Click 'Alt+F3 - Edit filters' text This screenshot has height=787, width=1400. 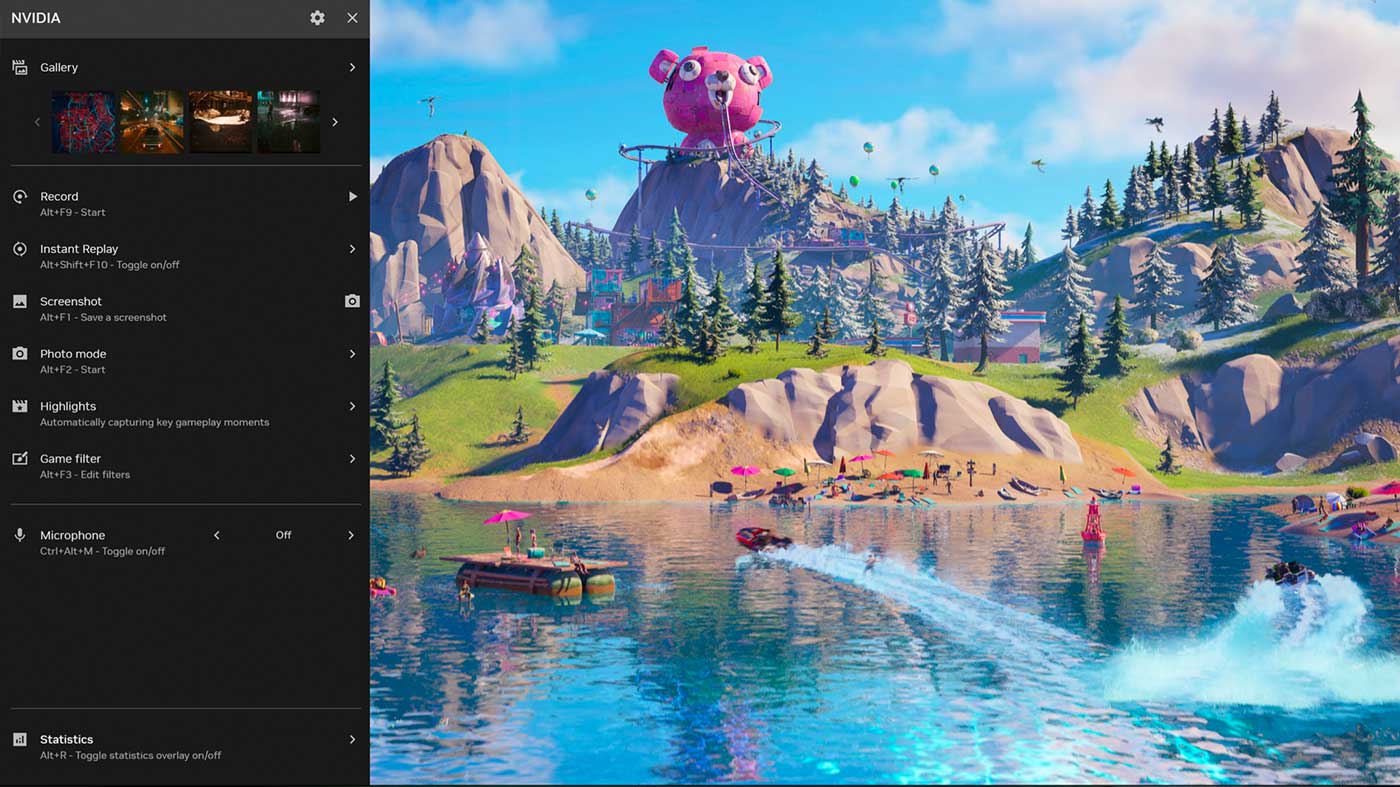pos(85,475)
